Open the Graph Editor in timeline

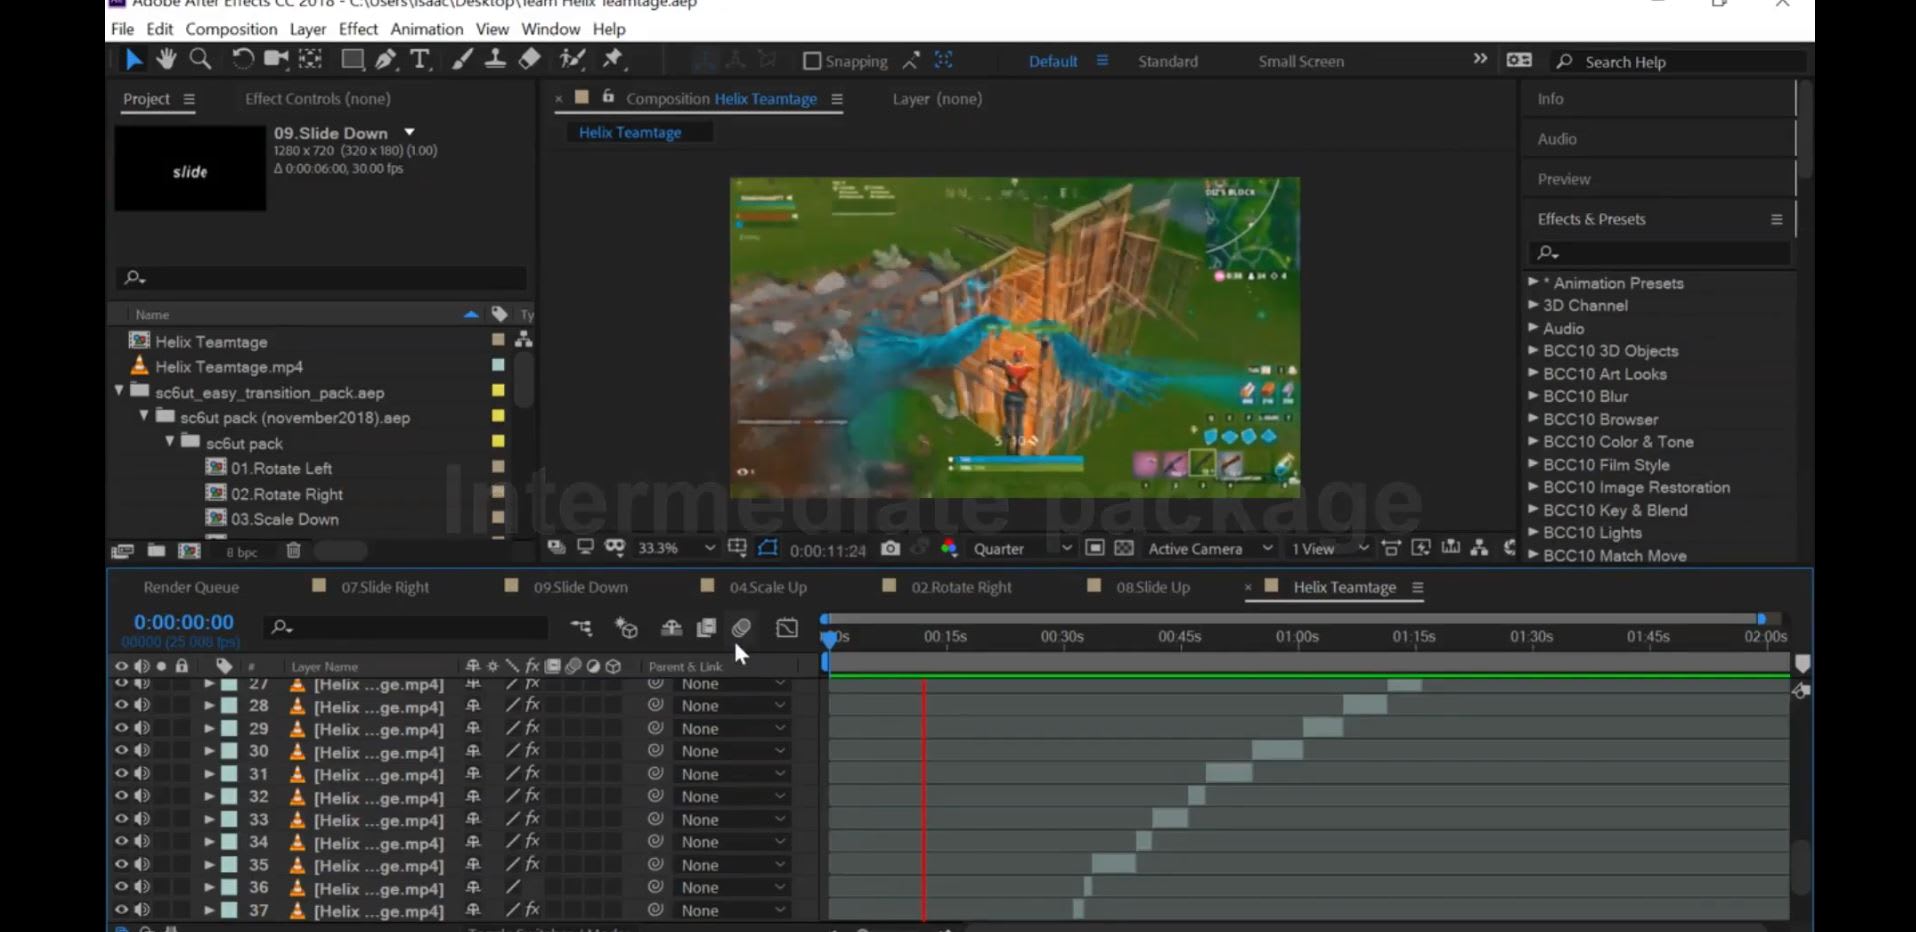coord(787,628)
